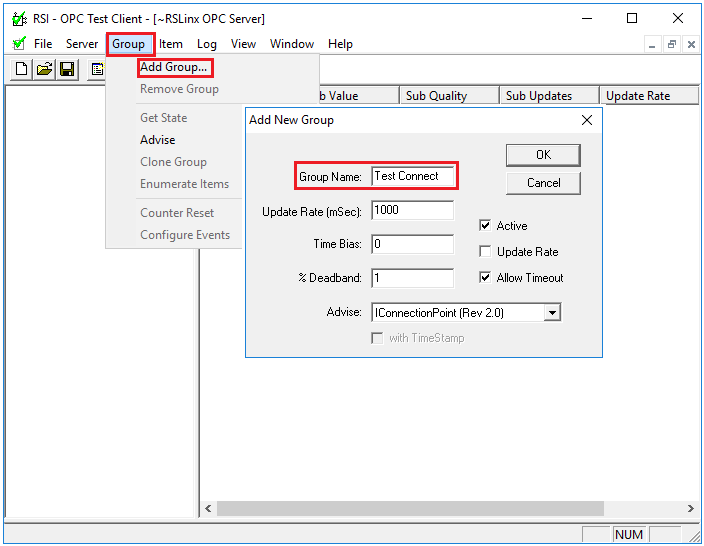Click the Sub Value column header
The height and width of the screenshot is (546, 704).
point(358,96)
